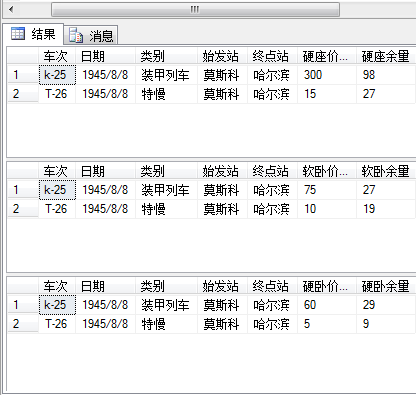Click the 硬座余量 column header
416x395 pixels.
tap(386, 56)
